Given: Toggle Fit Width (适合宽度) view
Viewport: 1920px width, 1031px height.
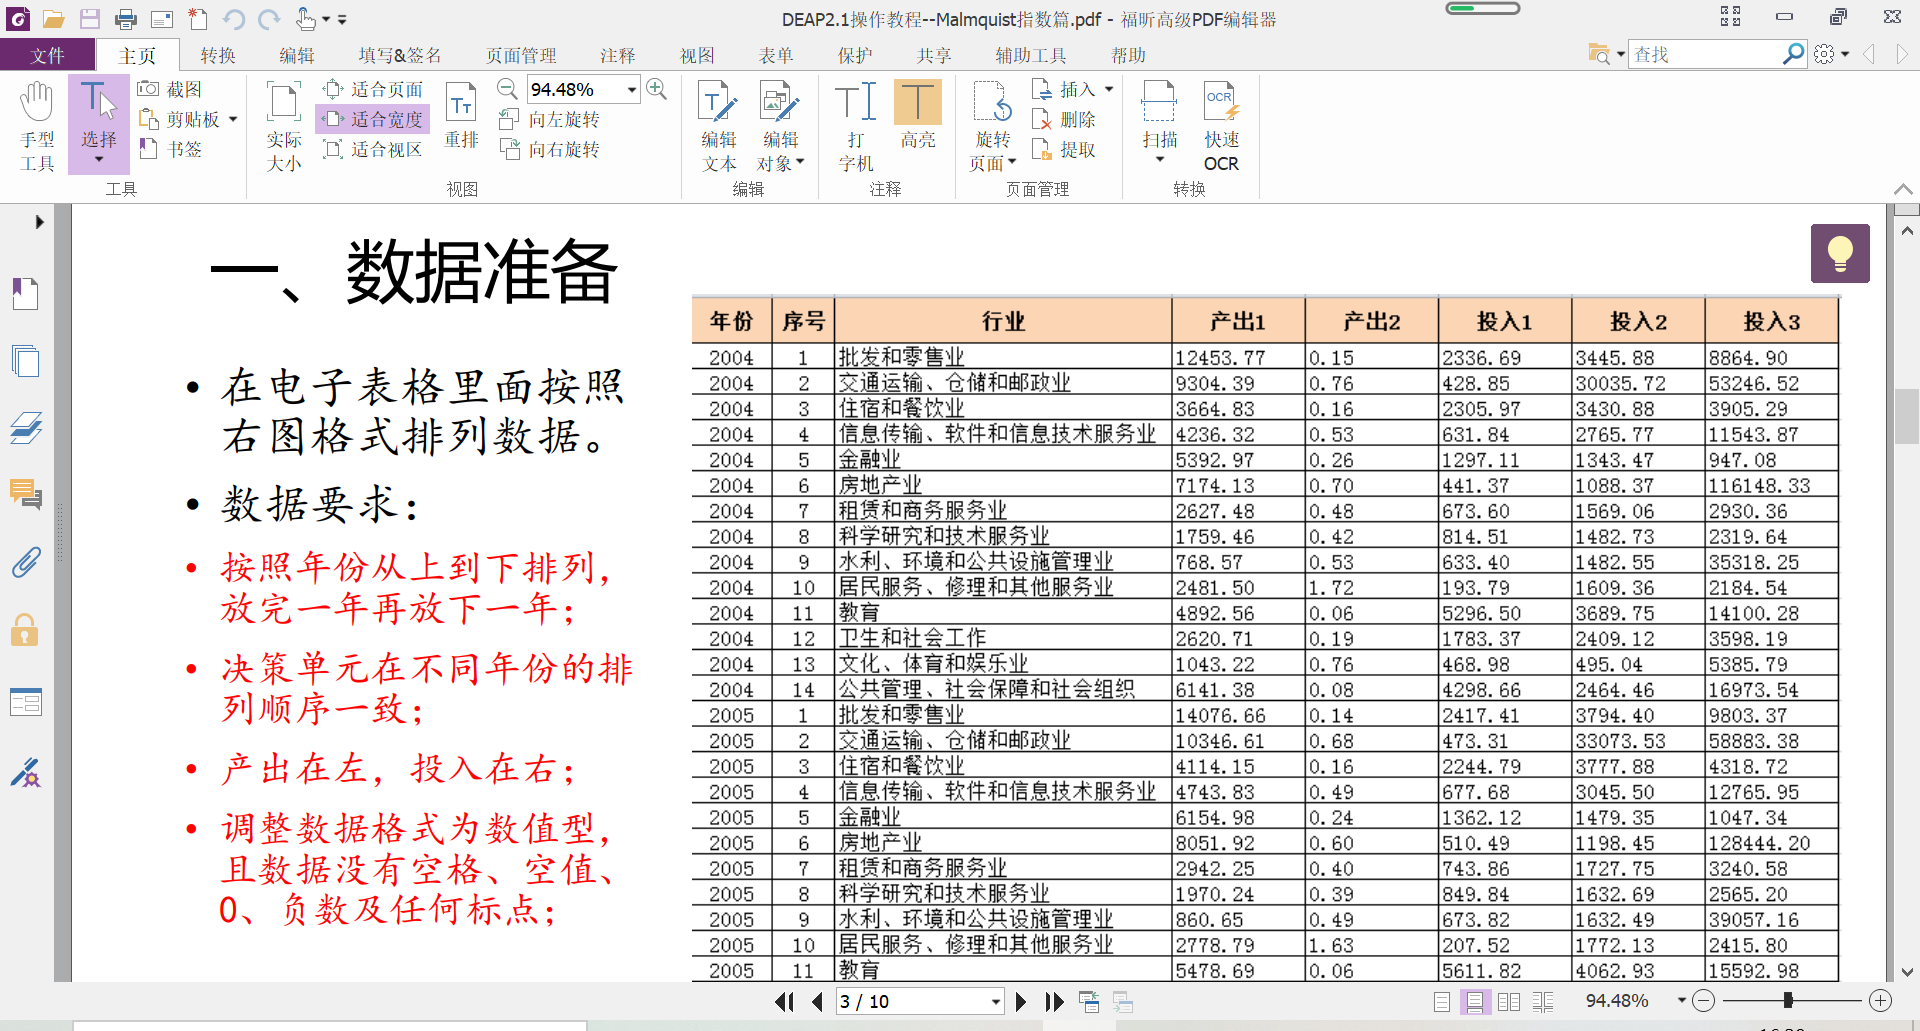Looking at the screenshot, I should tap(374, 119).
